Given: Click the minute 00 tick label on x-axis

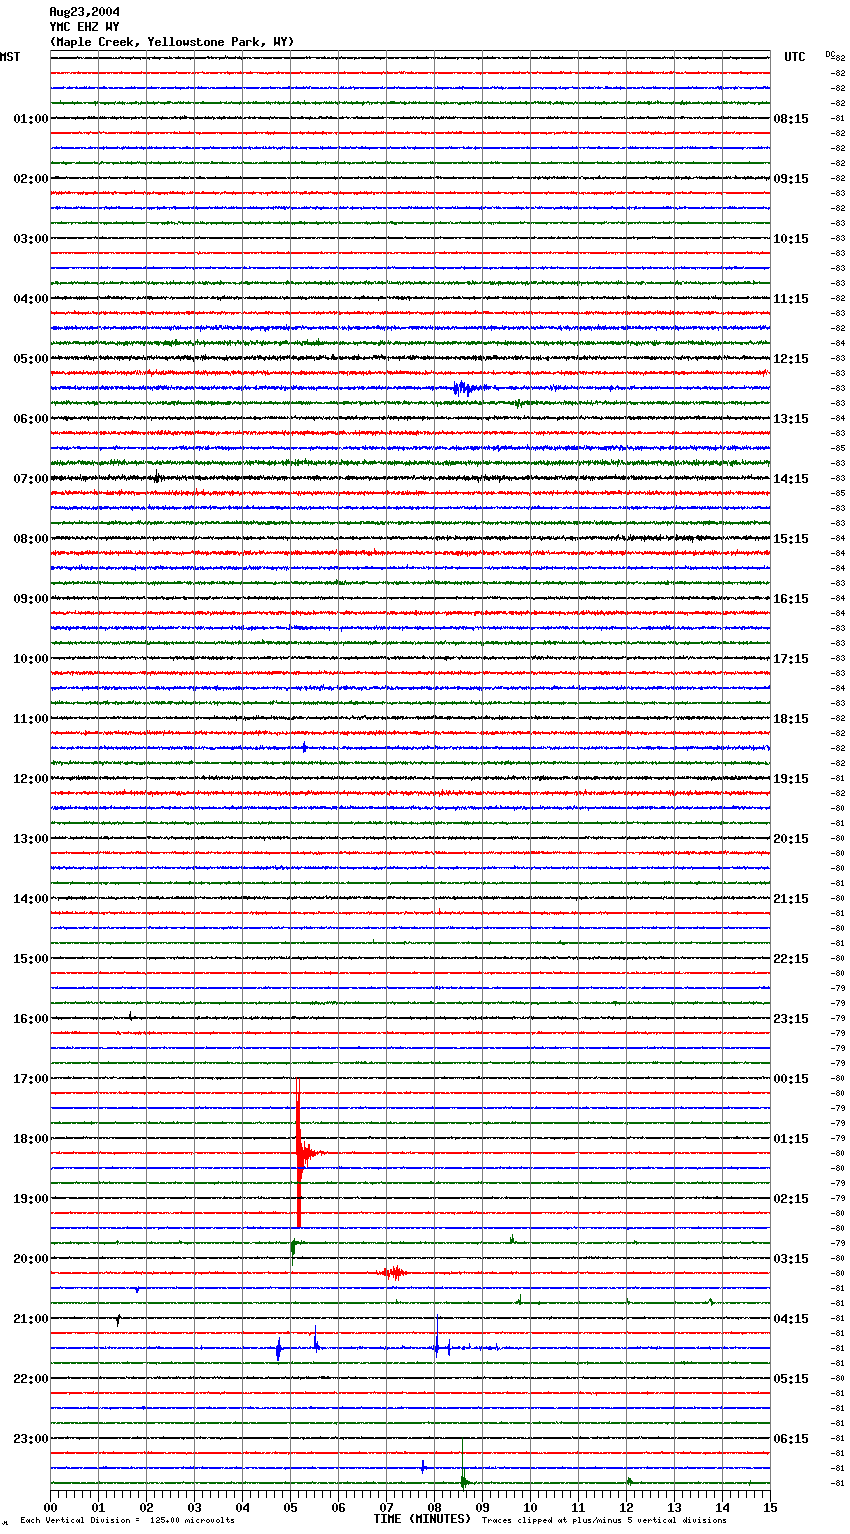Looking at the screenshot, I should point(50,1507).
